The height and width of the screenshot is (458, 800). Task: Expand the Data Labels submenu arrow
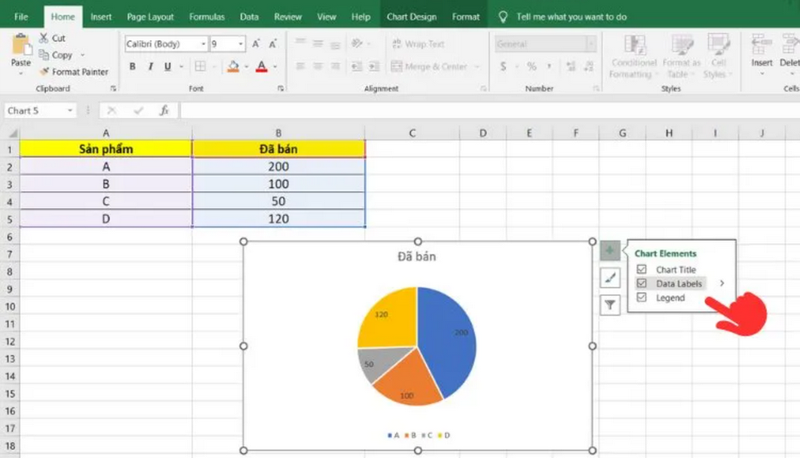722,283
